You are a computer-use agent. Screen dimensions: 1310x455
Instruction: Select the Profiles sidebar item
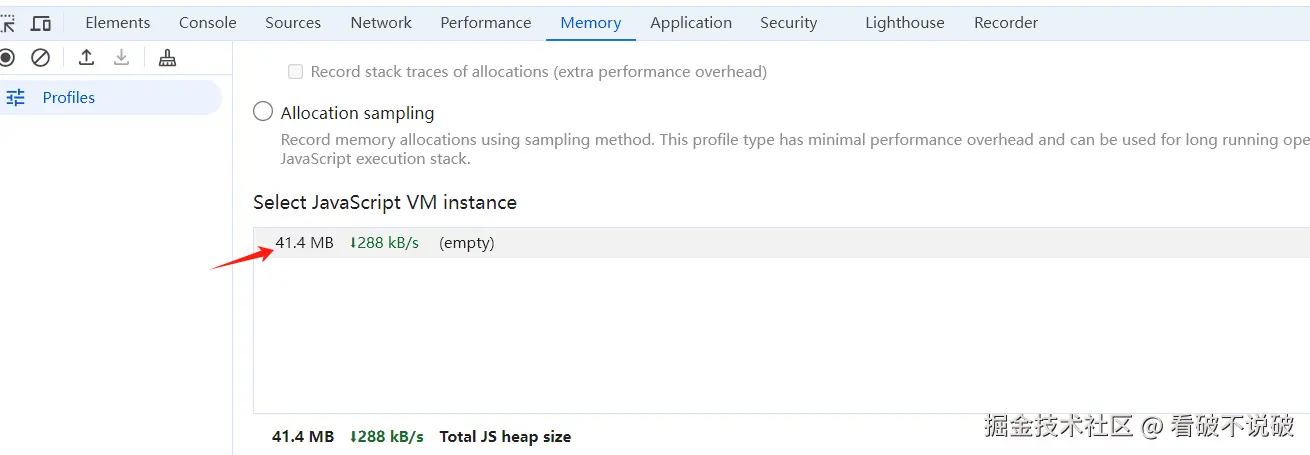coord(69,98)
